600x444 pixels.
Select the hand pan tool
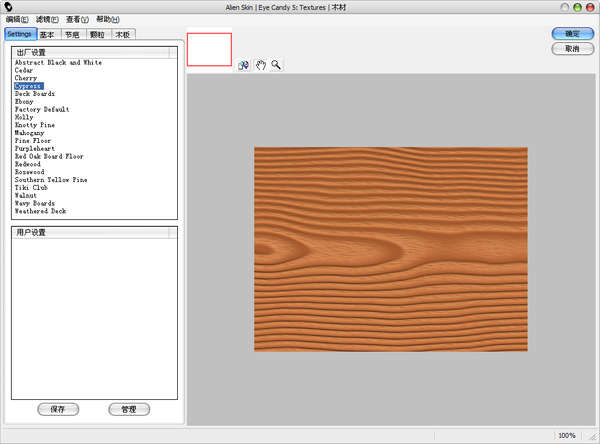[x=260, y=65]
